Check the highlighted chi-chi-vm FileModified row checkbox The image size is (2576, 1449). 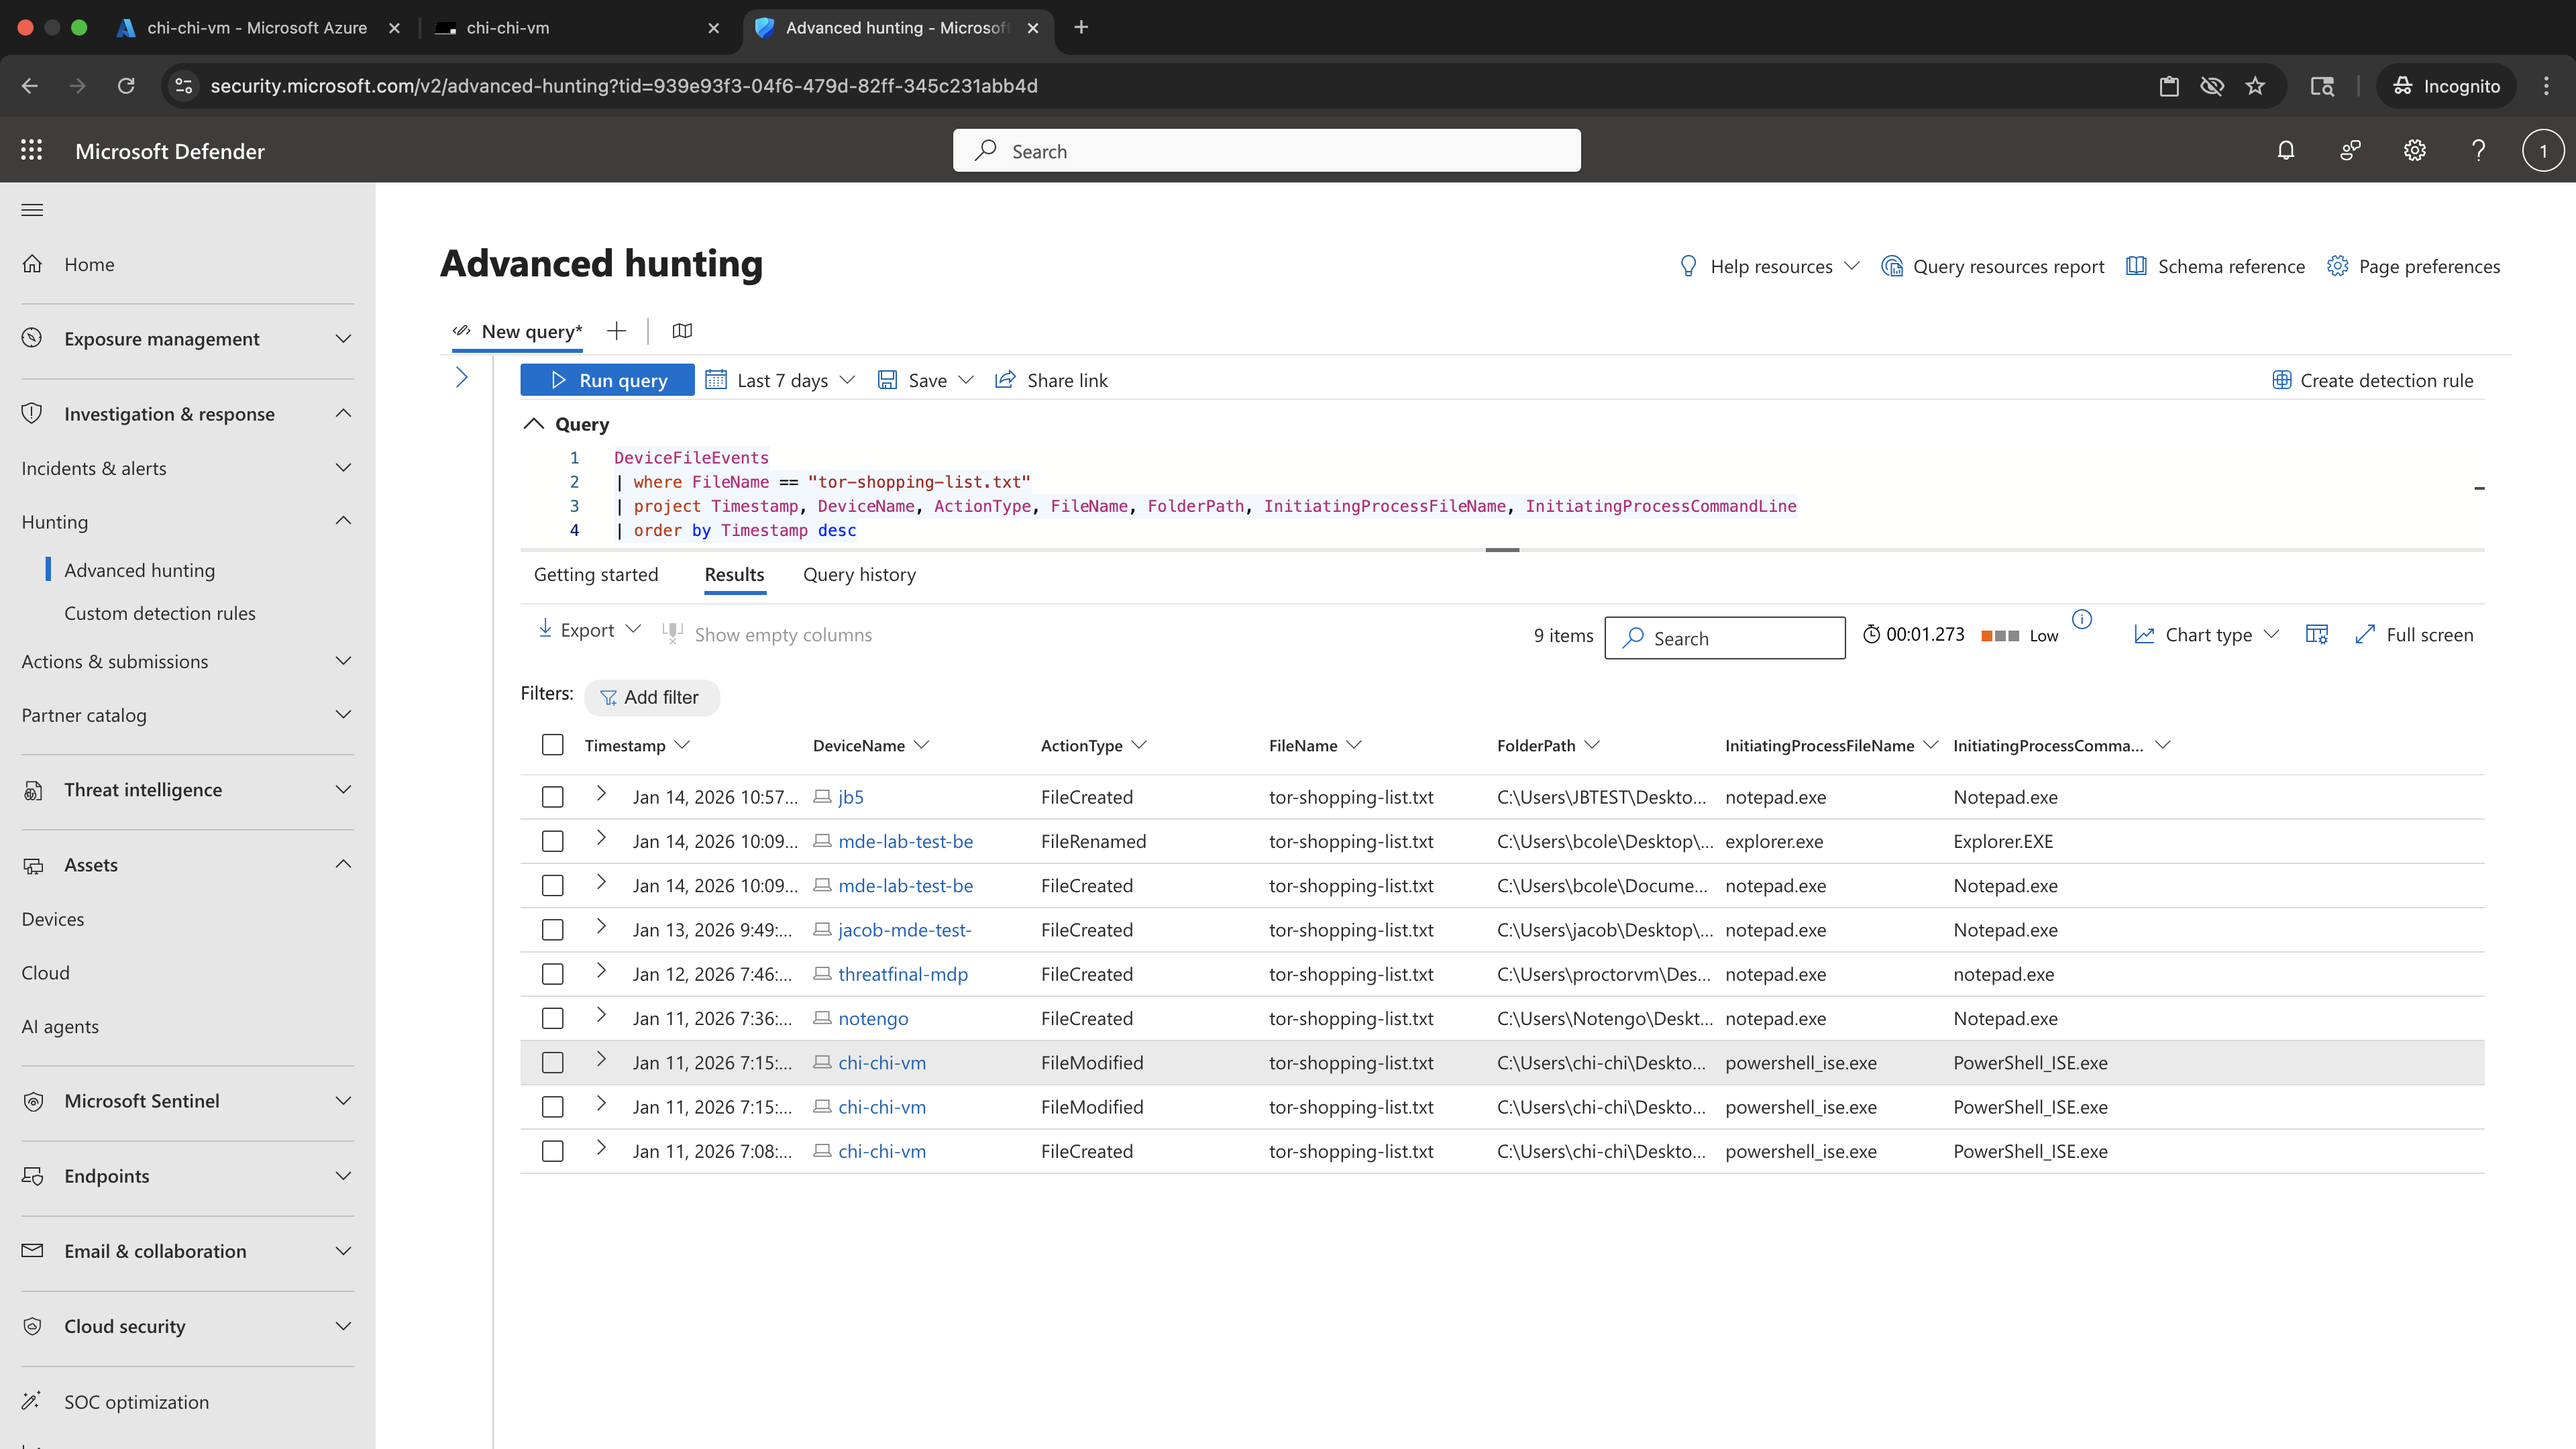(x=552, y=1062)
